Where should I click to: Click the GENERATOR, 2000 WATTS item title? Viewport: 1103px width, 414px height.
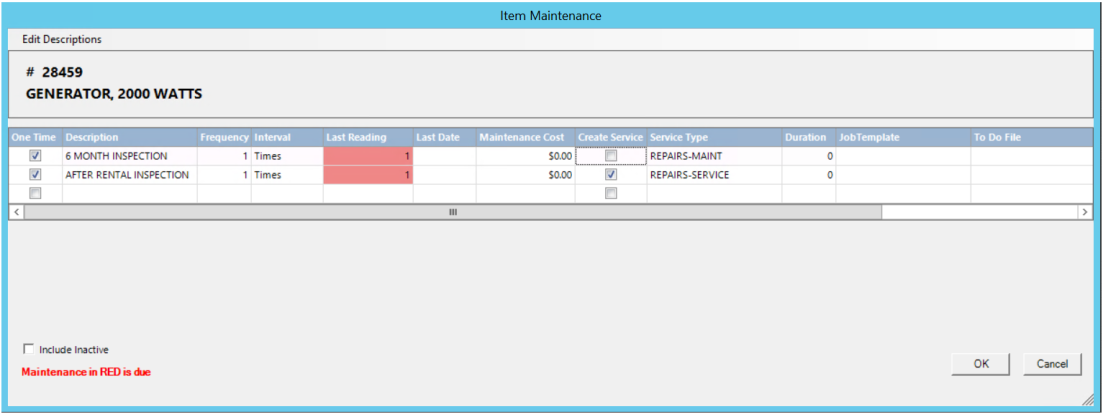click(114, 93)
